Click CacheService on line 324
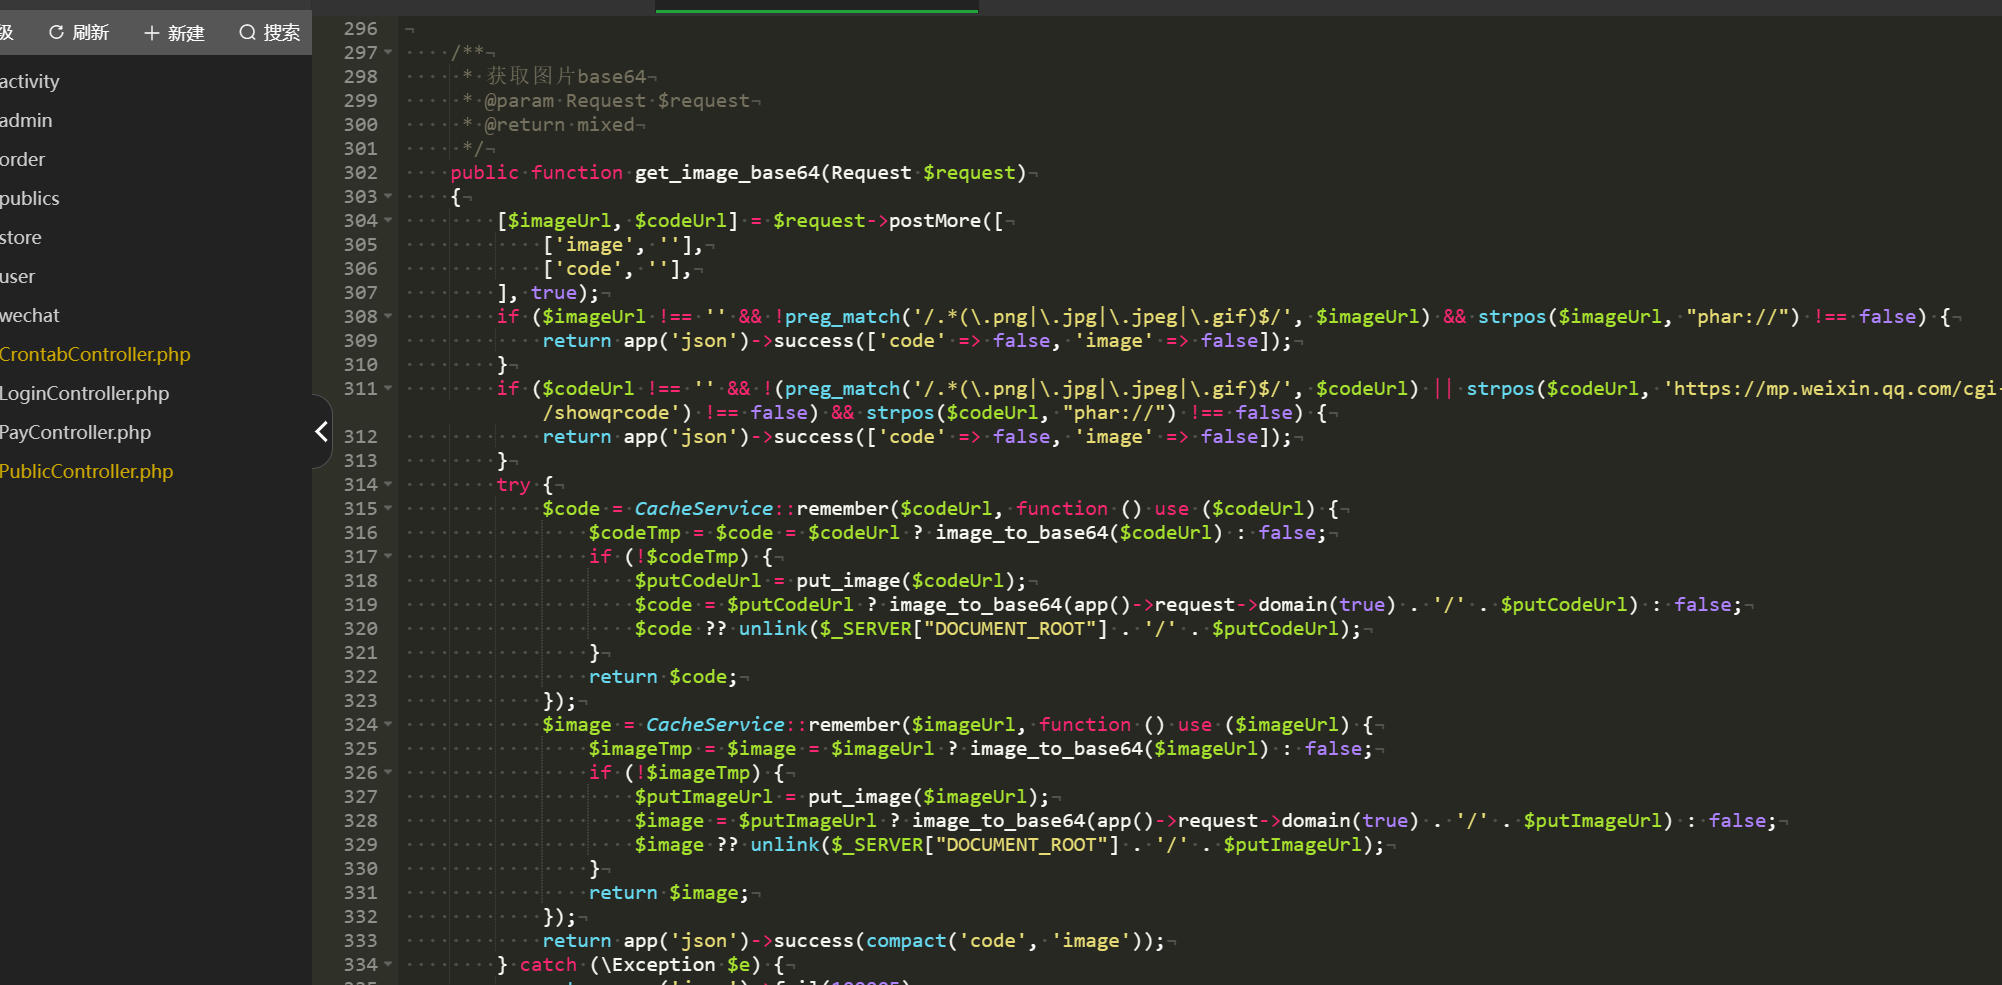The height and width of the screenshot is (985, 2002). click(716, 724)
